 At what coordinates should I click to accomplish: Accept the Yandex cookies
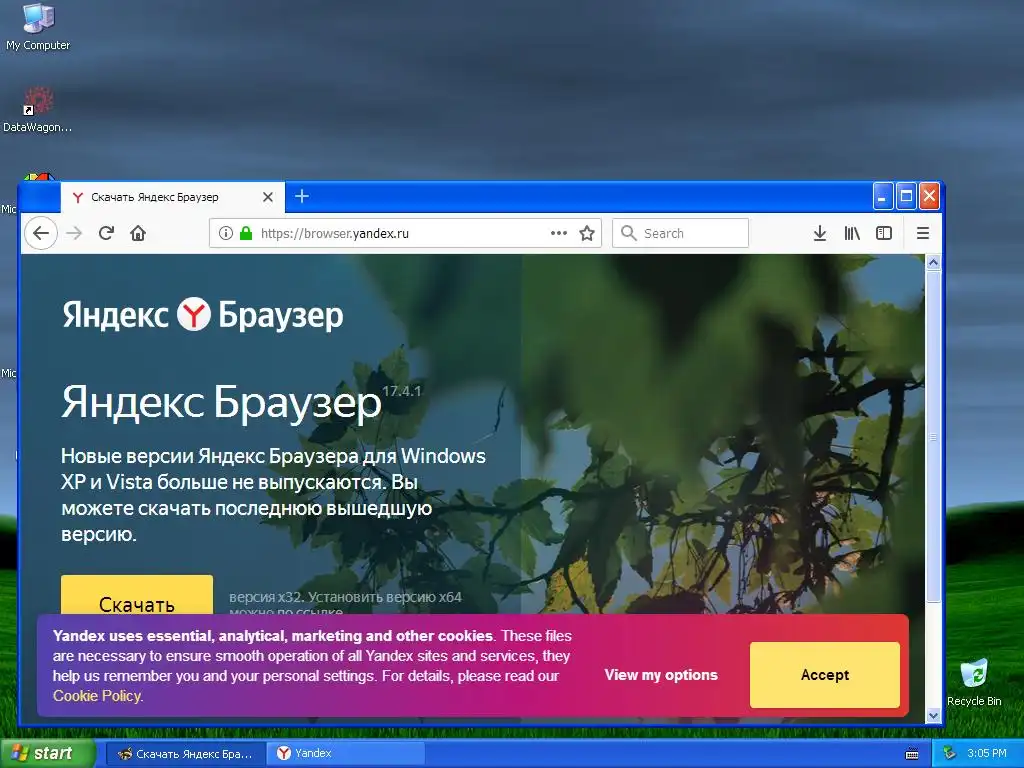click(x=825, y=675)
